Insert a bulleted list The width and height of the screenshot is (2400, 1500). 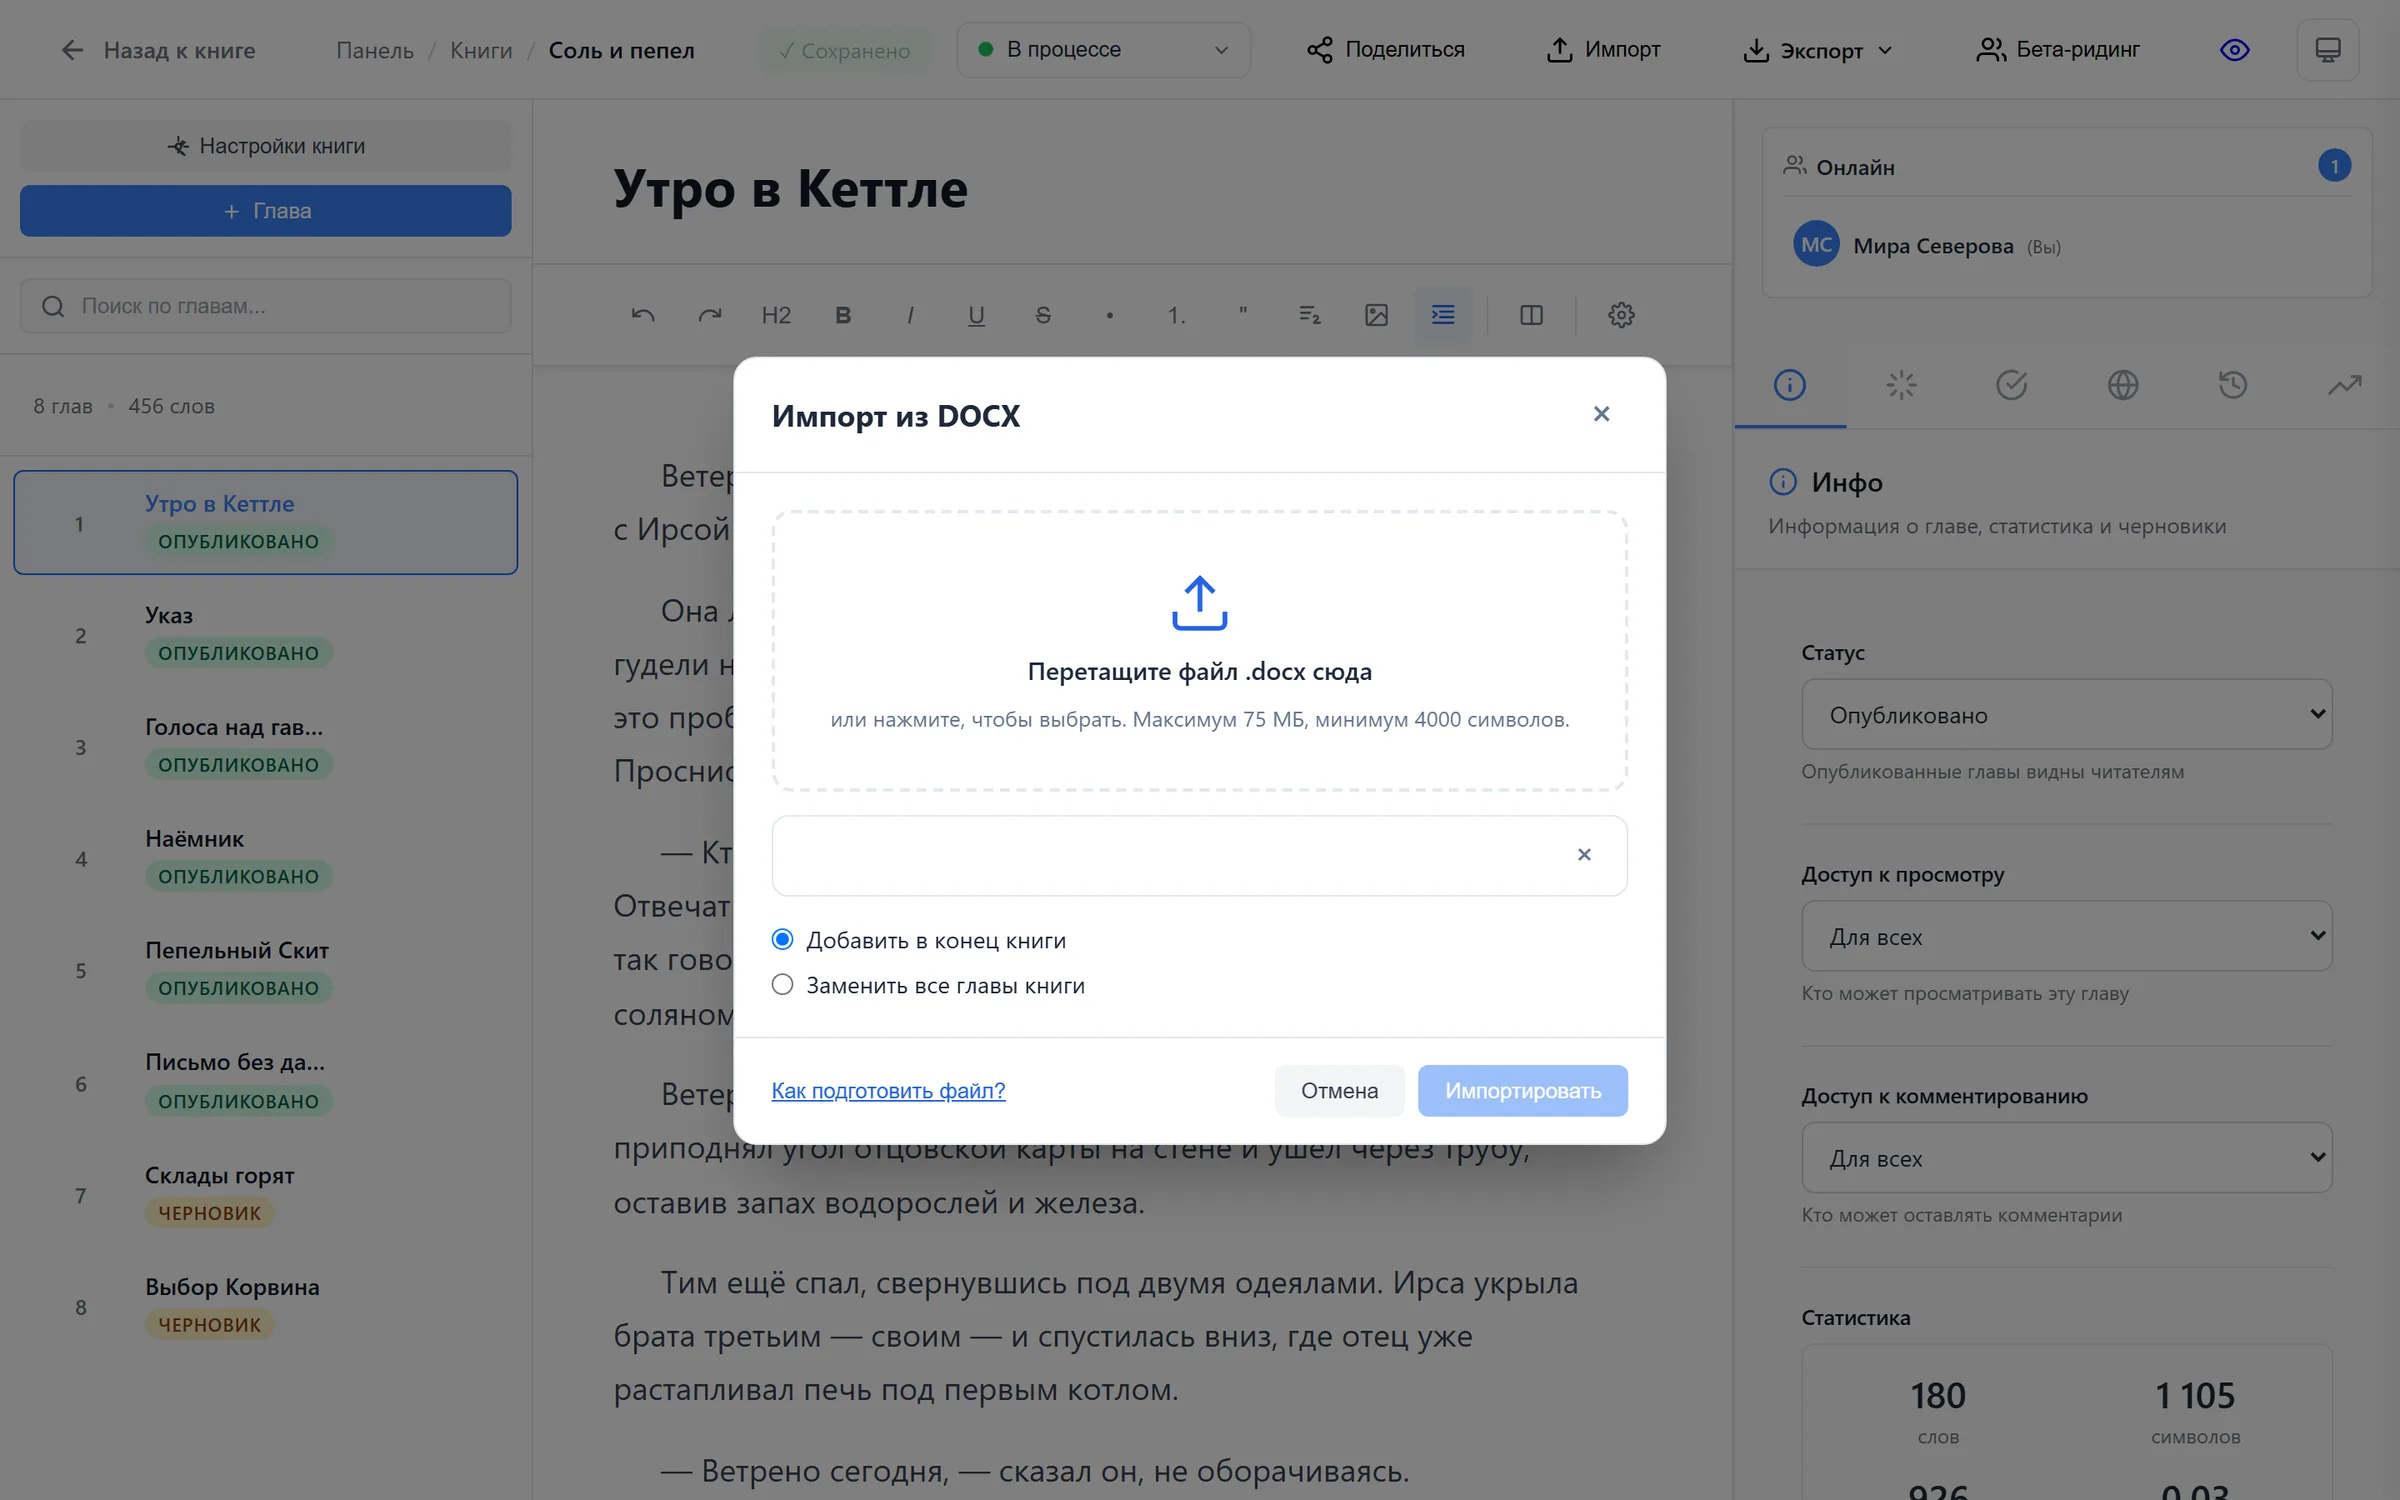pyautogui.click(x=1110, y=315)
